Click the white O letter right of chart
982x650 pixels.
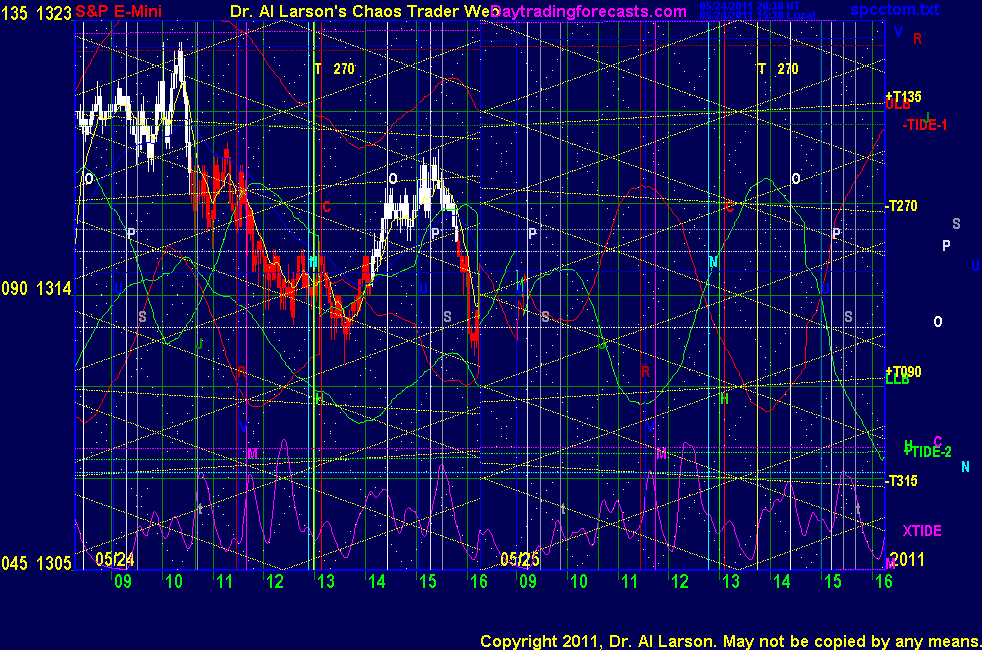(938, 322)
